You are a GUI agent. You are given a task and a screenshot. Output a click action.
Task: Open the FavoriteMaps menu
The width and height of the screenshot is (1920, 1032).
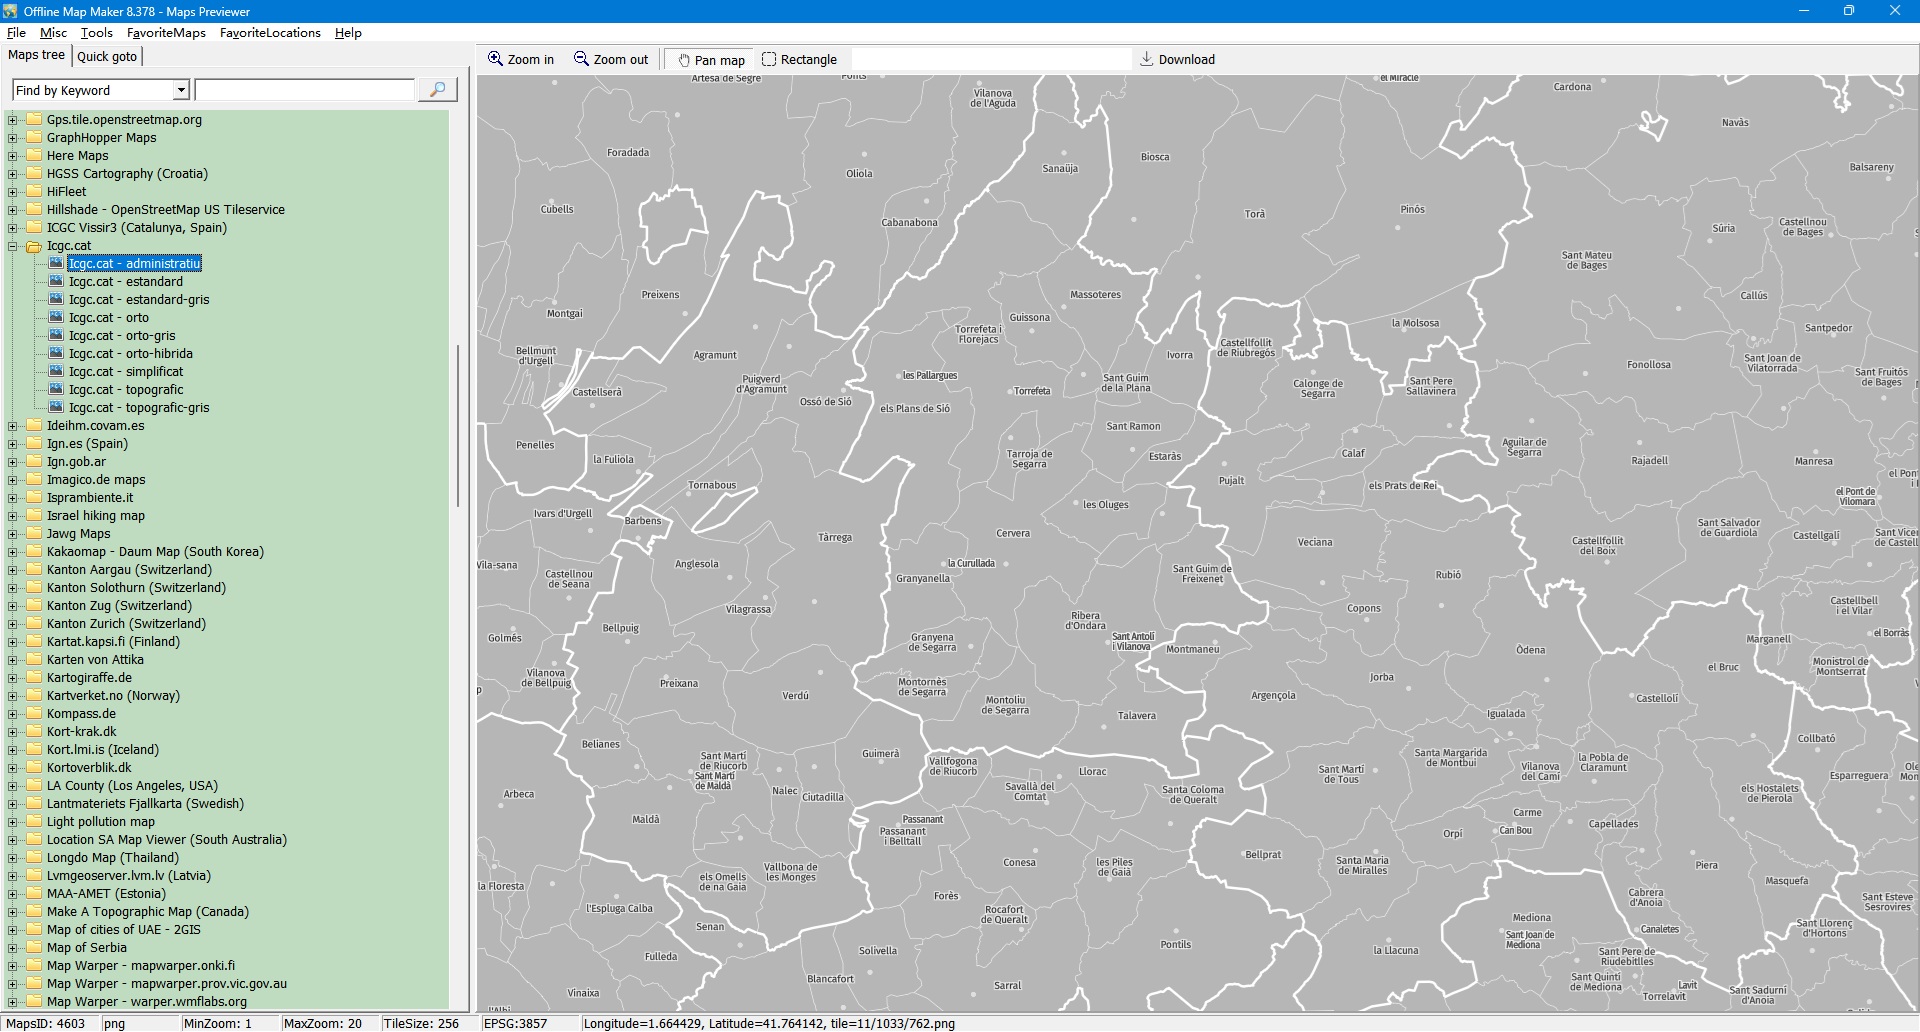point(166,33)
